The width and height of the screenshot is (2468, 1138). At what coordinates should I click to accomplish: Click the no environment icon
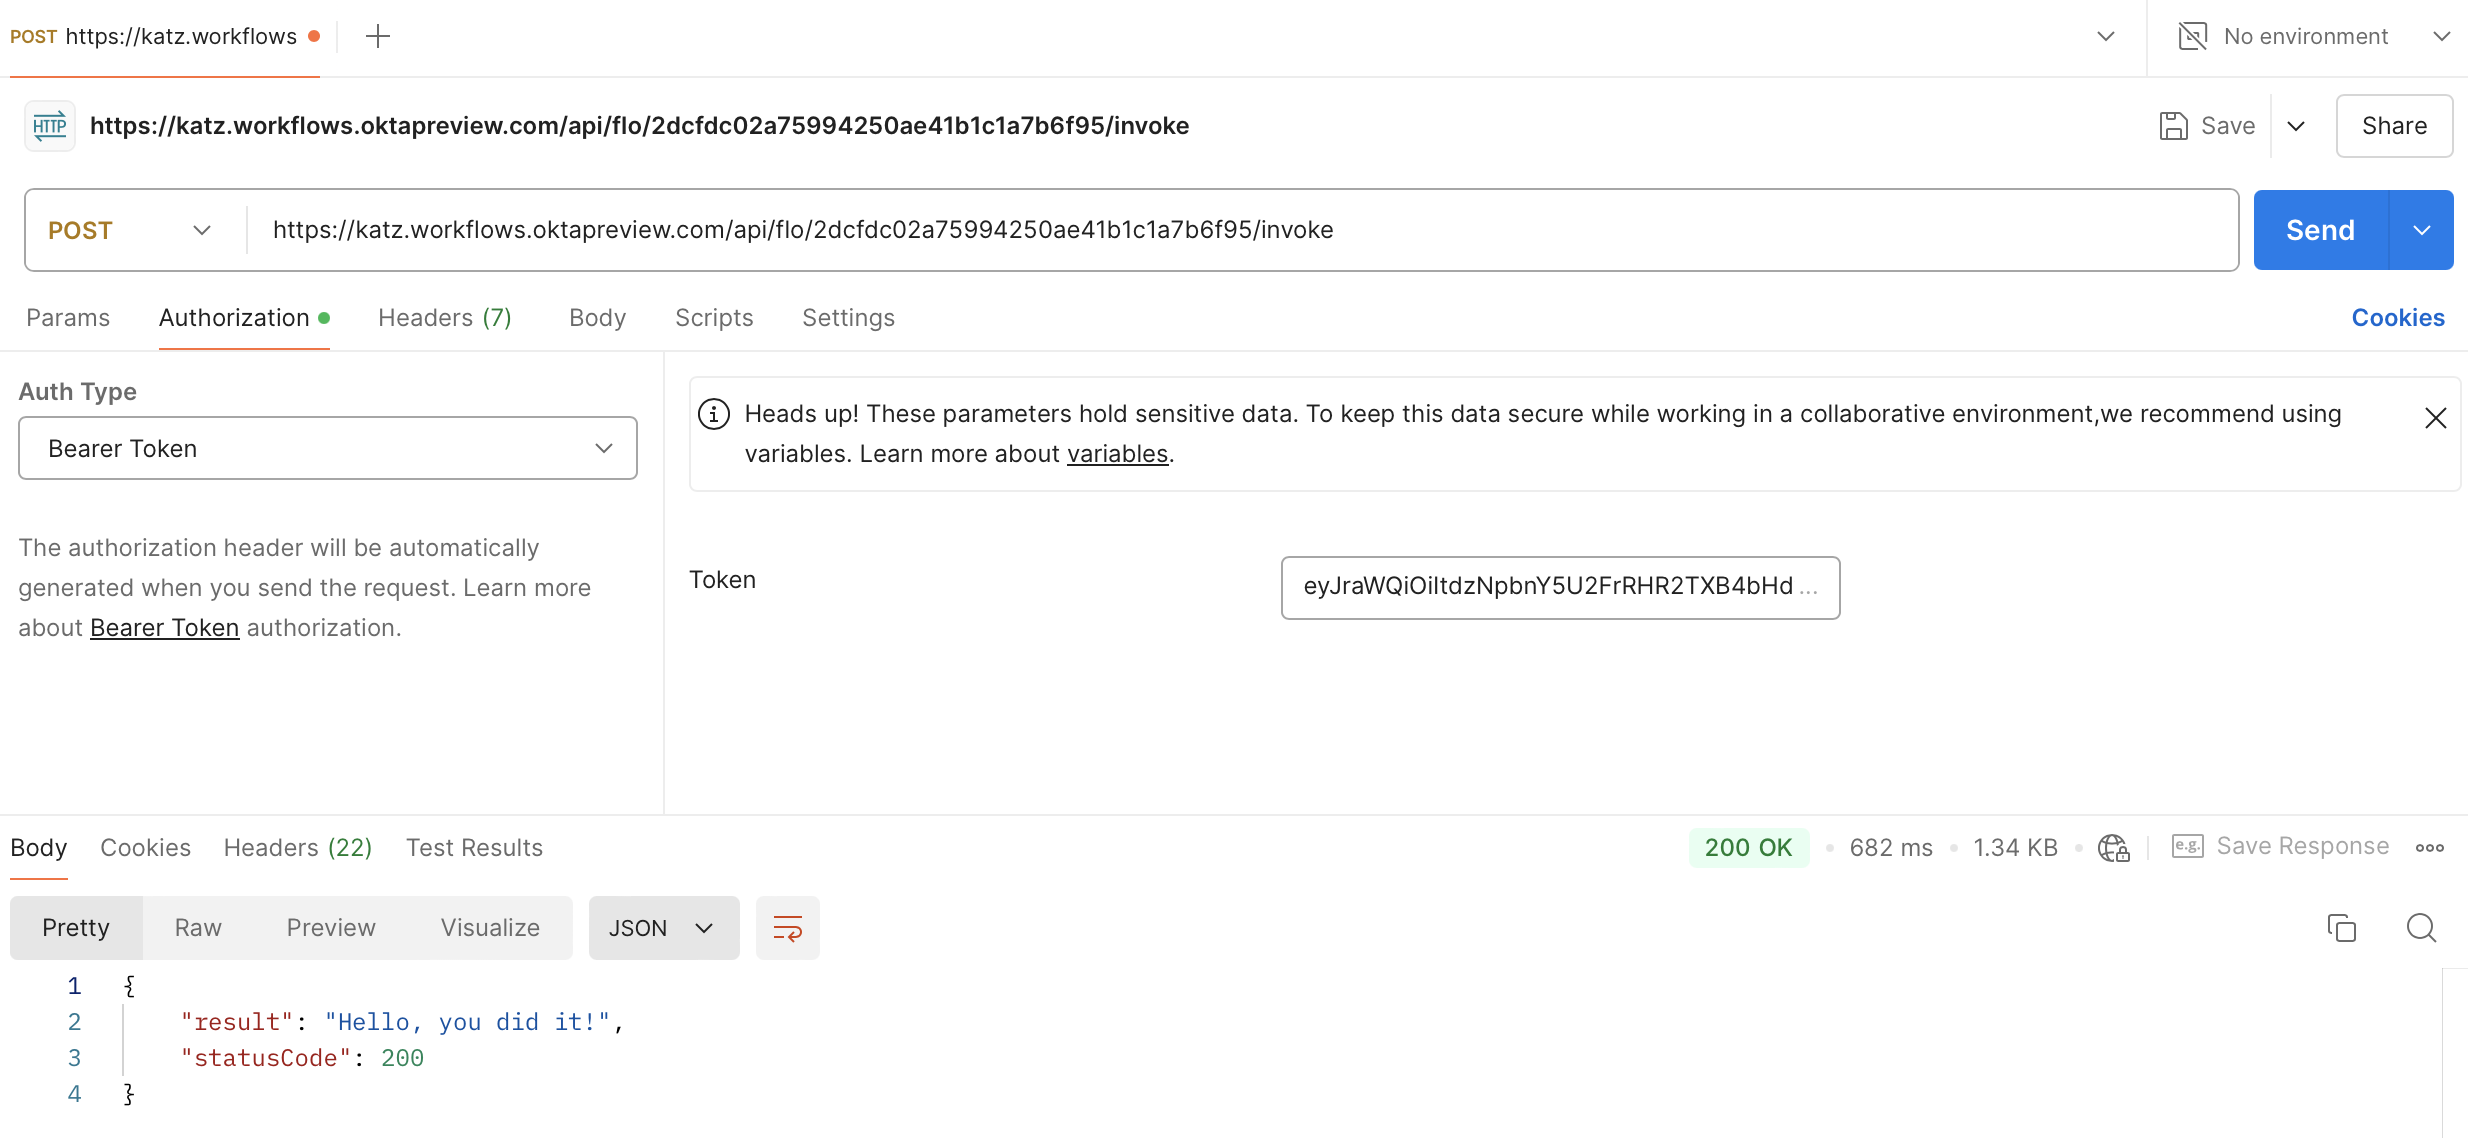coord(2192,37)
